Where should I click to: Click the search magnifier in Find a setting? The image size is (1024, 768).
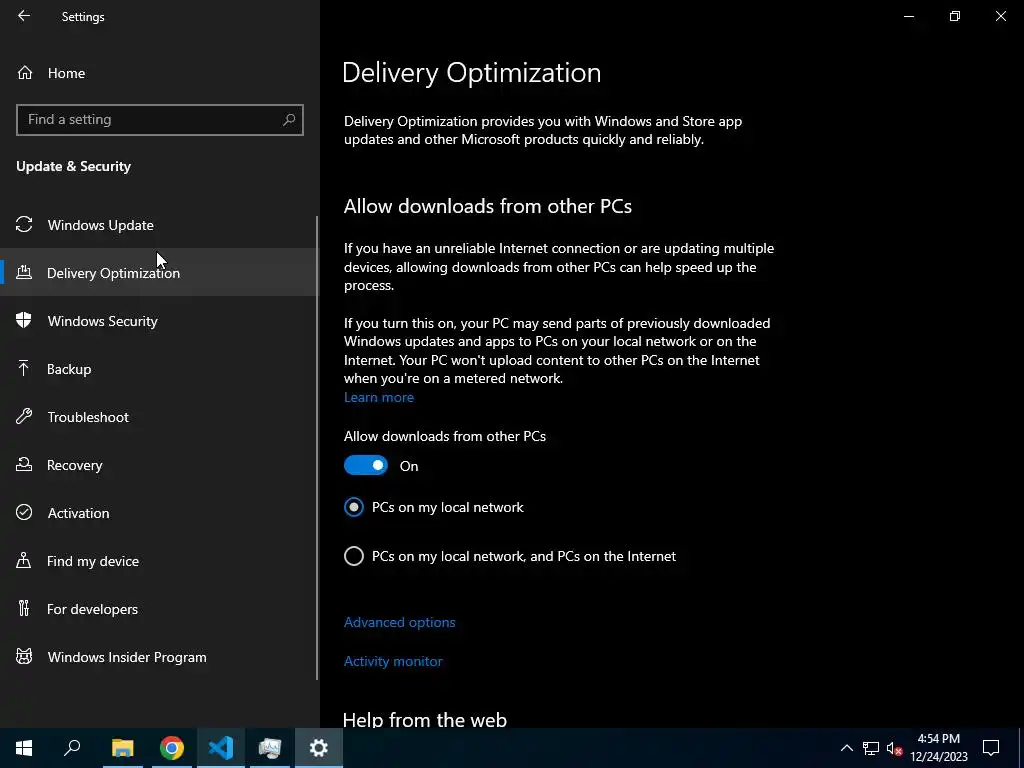(289, 120)
